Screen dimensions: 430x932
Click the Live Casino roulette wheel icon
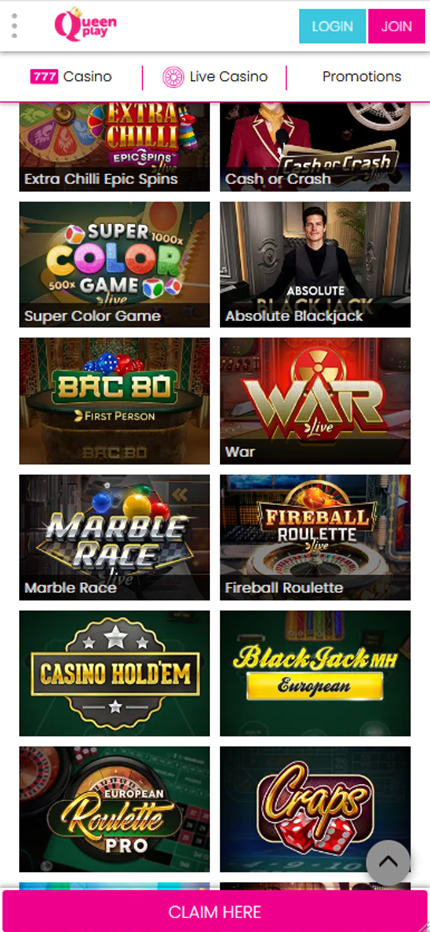coord(173,77)
